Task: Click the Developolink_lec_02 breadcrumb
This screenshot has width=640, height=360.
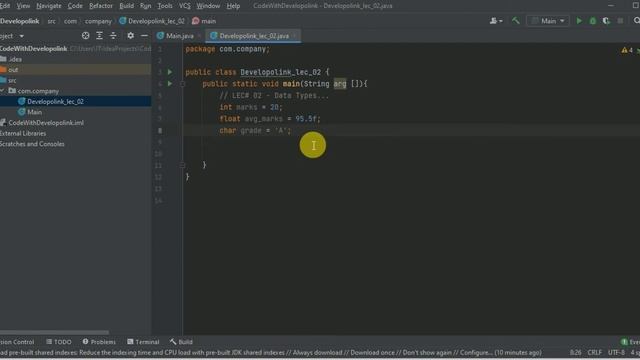Action: pyautogui.click(x=152, y=21)
